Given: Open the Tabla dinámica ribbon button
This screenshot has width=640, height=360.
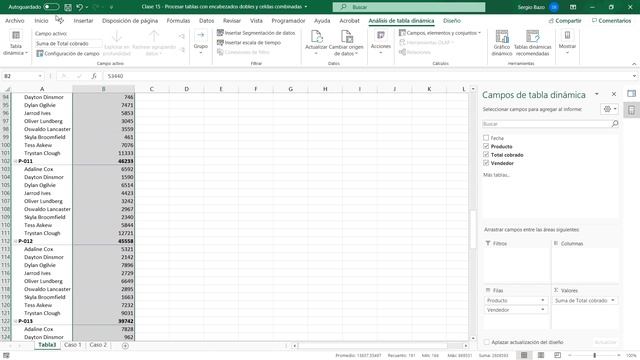Looking at the screenshot, I should click(x=16, y=42).
